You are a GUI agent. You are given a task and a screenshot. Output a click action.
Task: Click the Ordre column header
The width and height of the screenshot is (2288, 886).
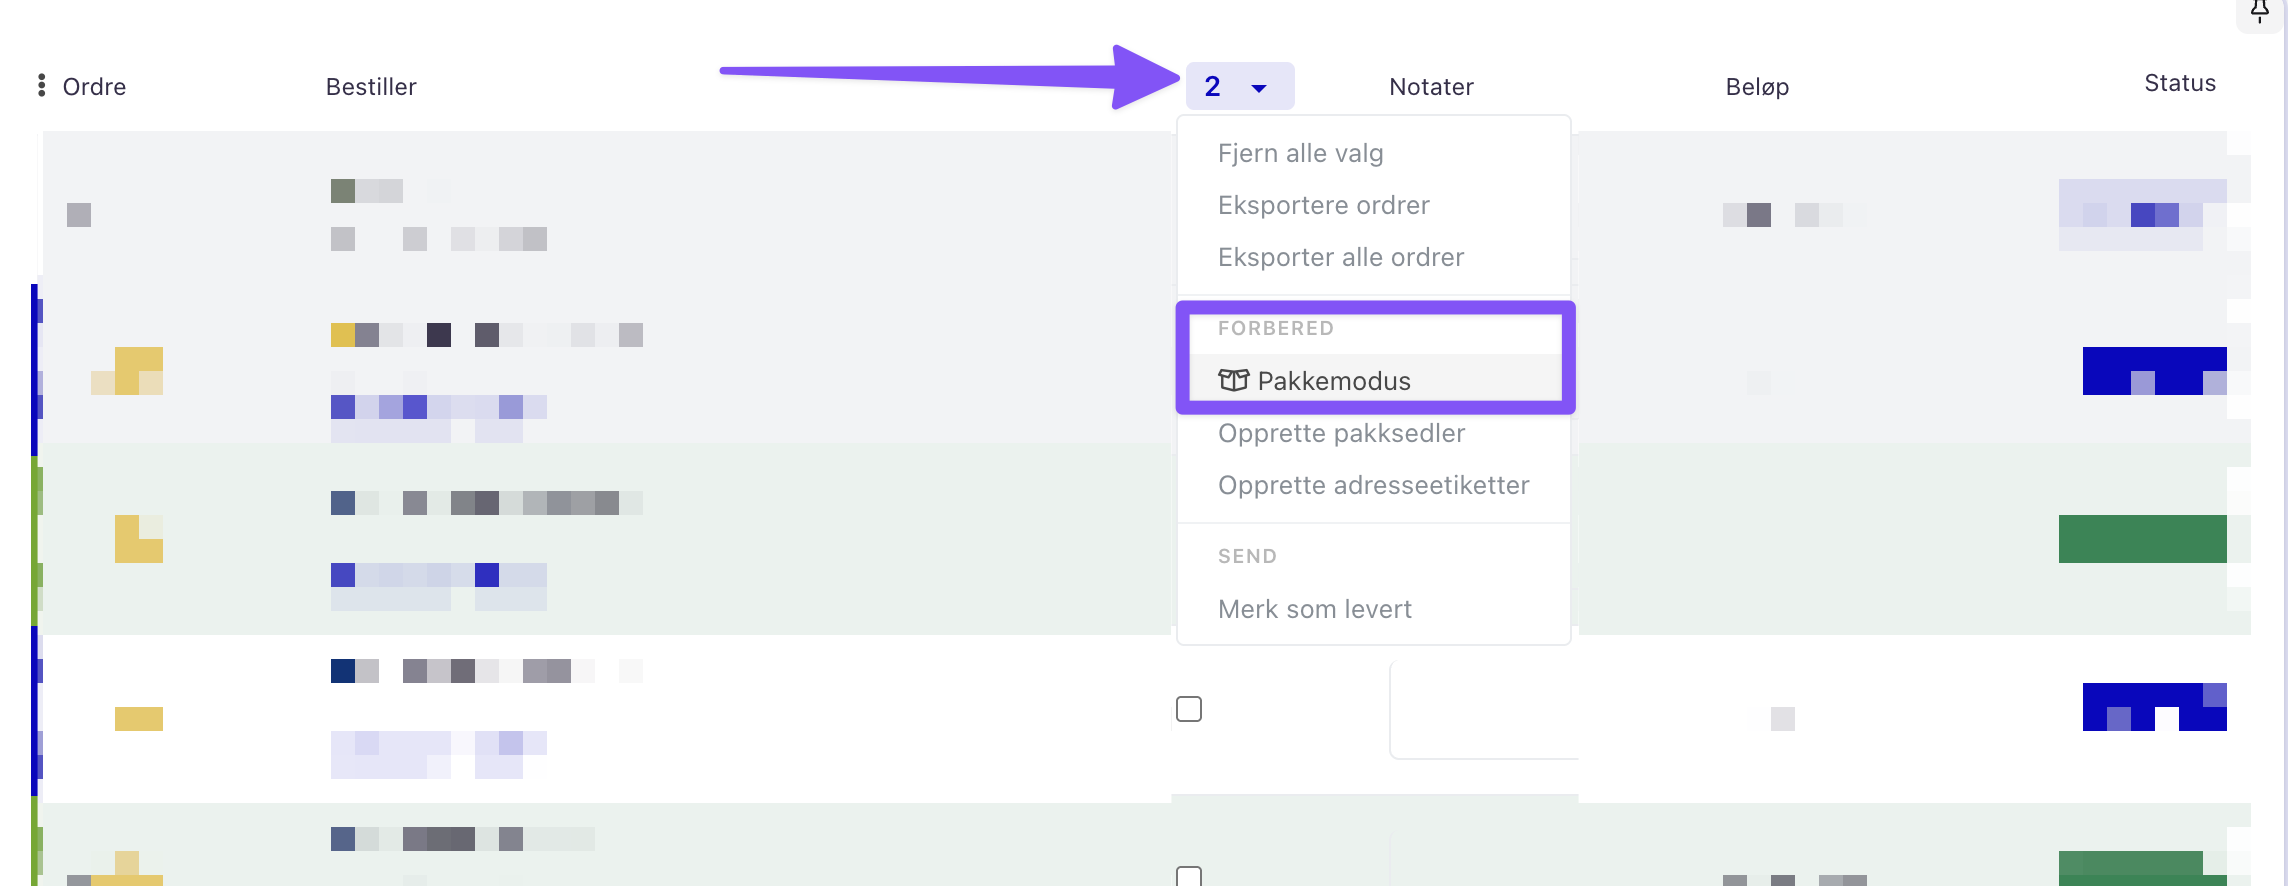[94, 87]
